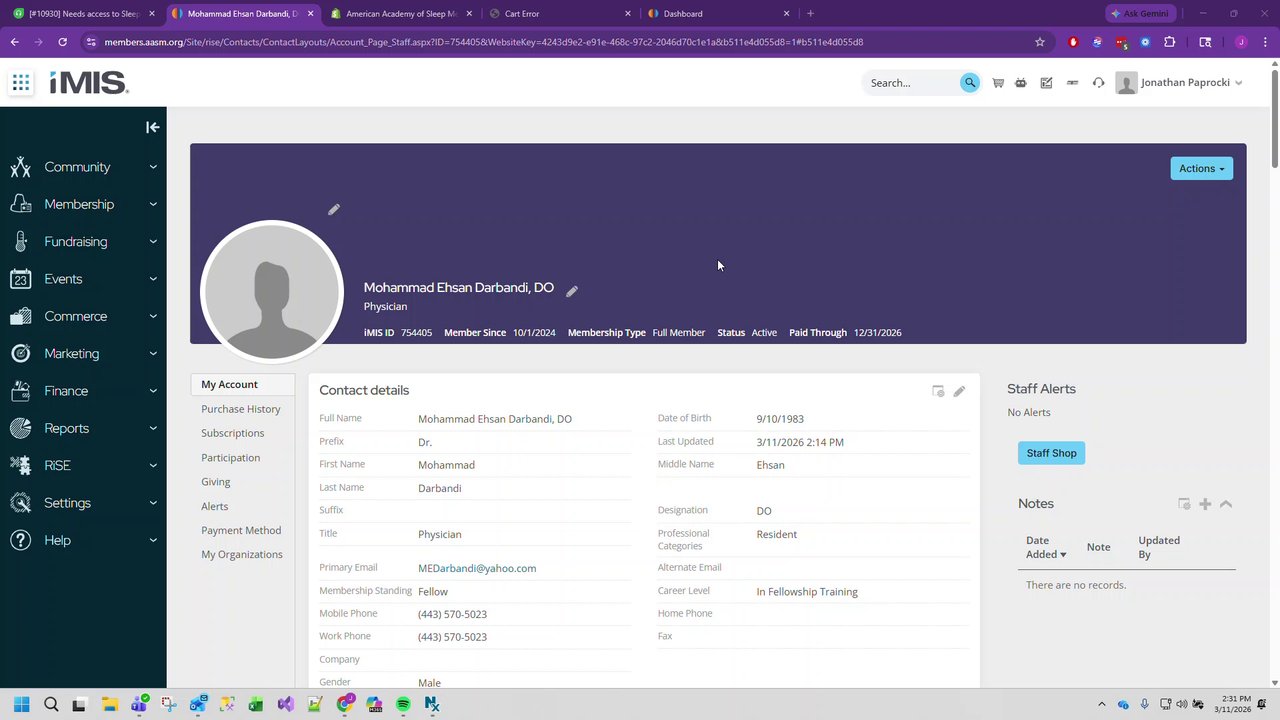
Task: Click the member profile photo placeholder
Action: pyautogui.click(x=272, y=291)
